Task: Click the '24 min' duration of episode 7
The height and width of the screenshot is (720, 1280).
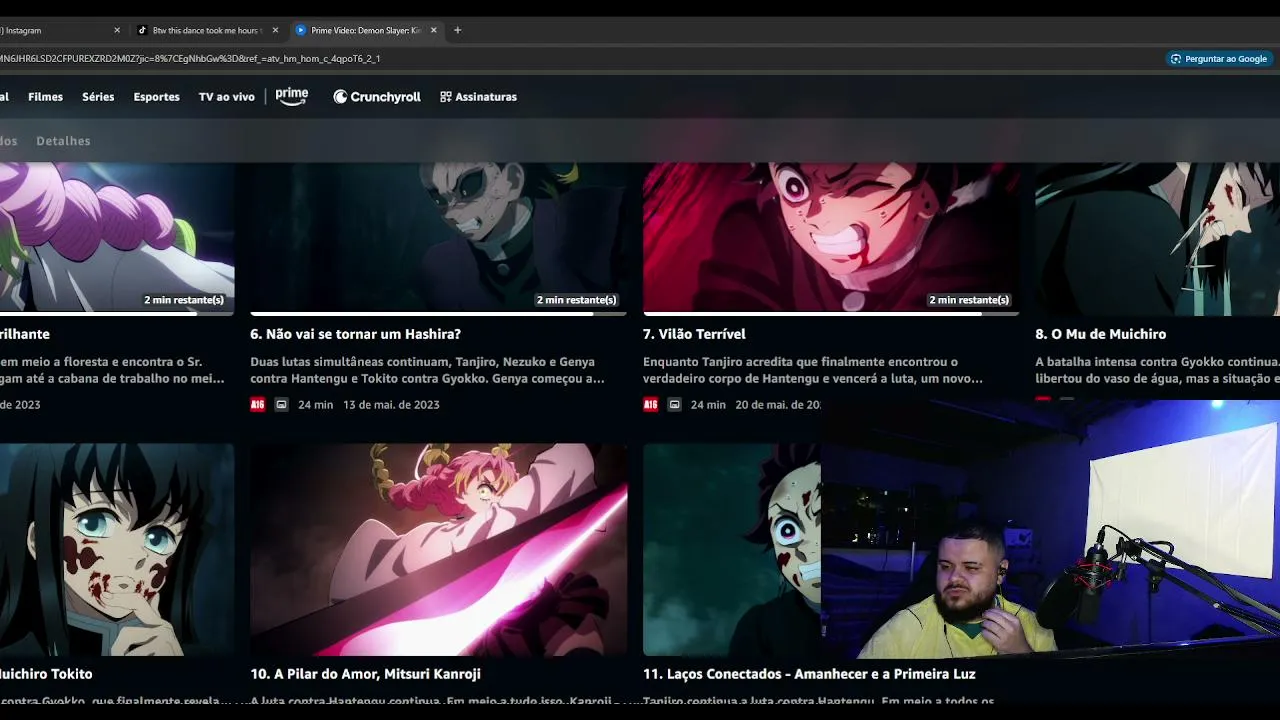Action: pos(708,405)
